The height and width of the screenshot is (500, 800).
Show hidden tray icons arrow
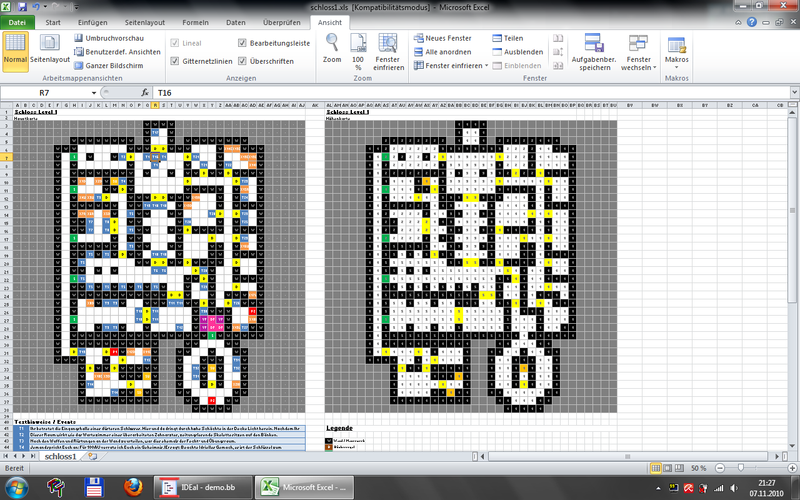pyautogui.click(x=658, y=488)
